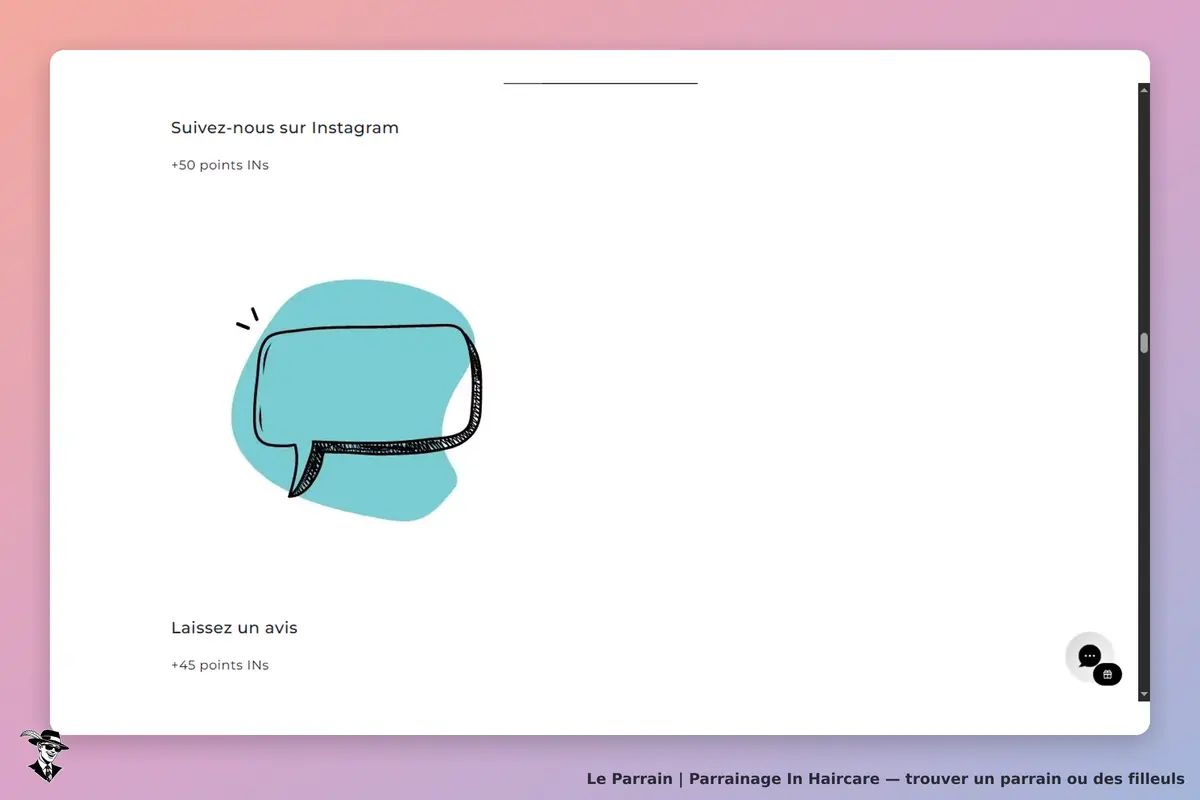Open the chat bubble widget
1200x800 pixels.
[x=1089, y=656]
